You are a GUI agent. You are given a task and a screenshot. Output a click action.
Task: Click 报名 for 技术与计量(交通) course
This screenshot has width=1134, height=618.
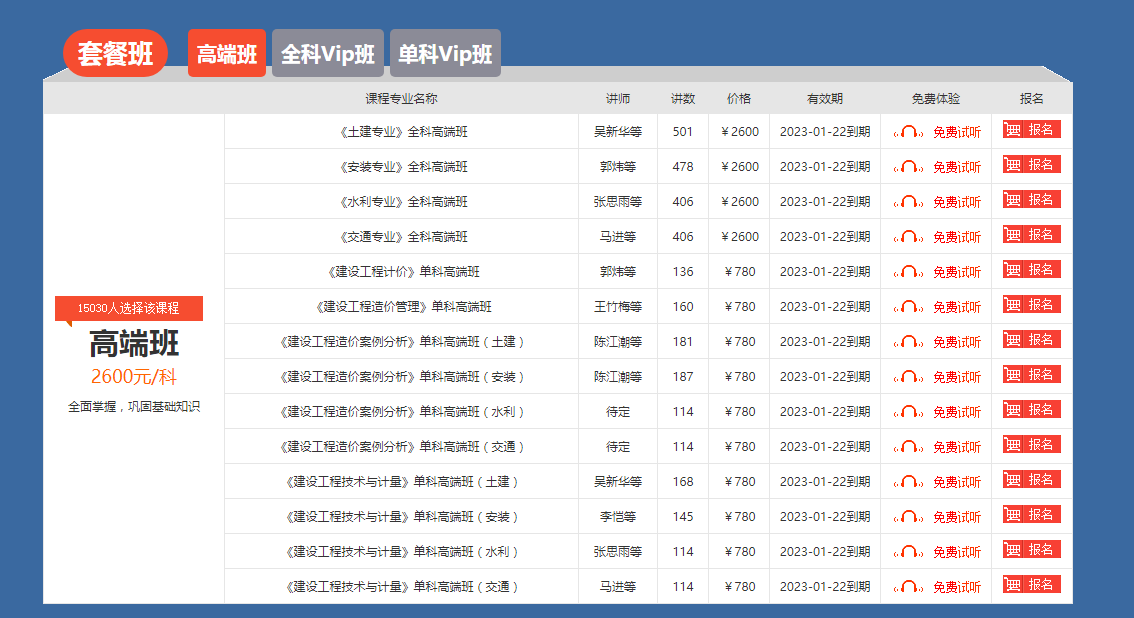pos(1031,585)
